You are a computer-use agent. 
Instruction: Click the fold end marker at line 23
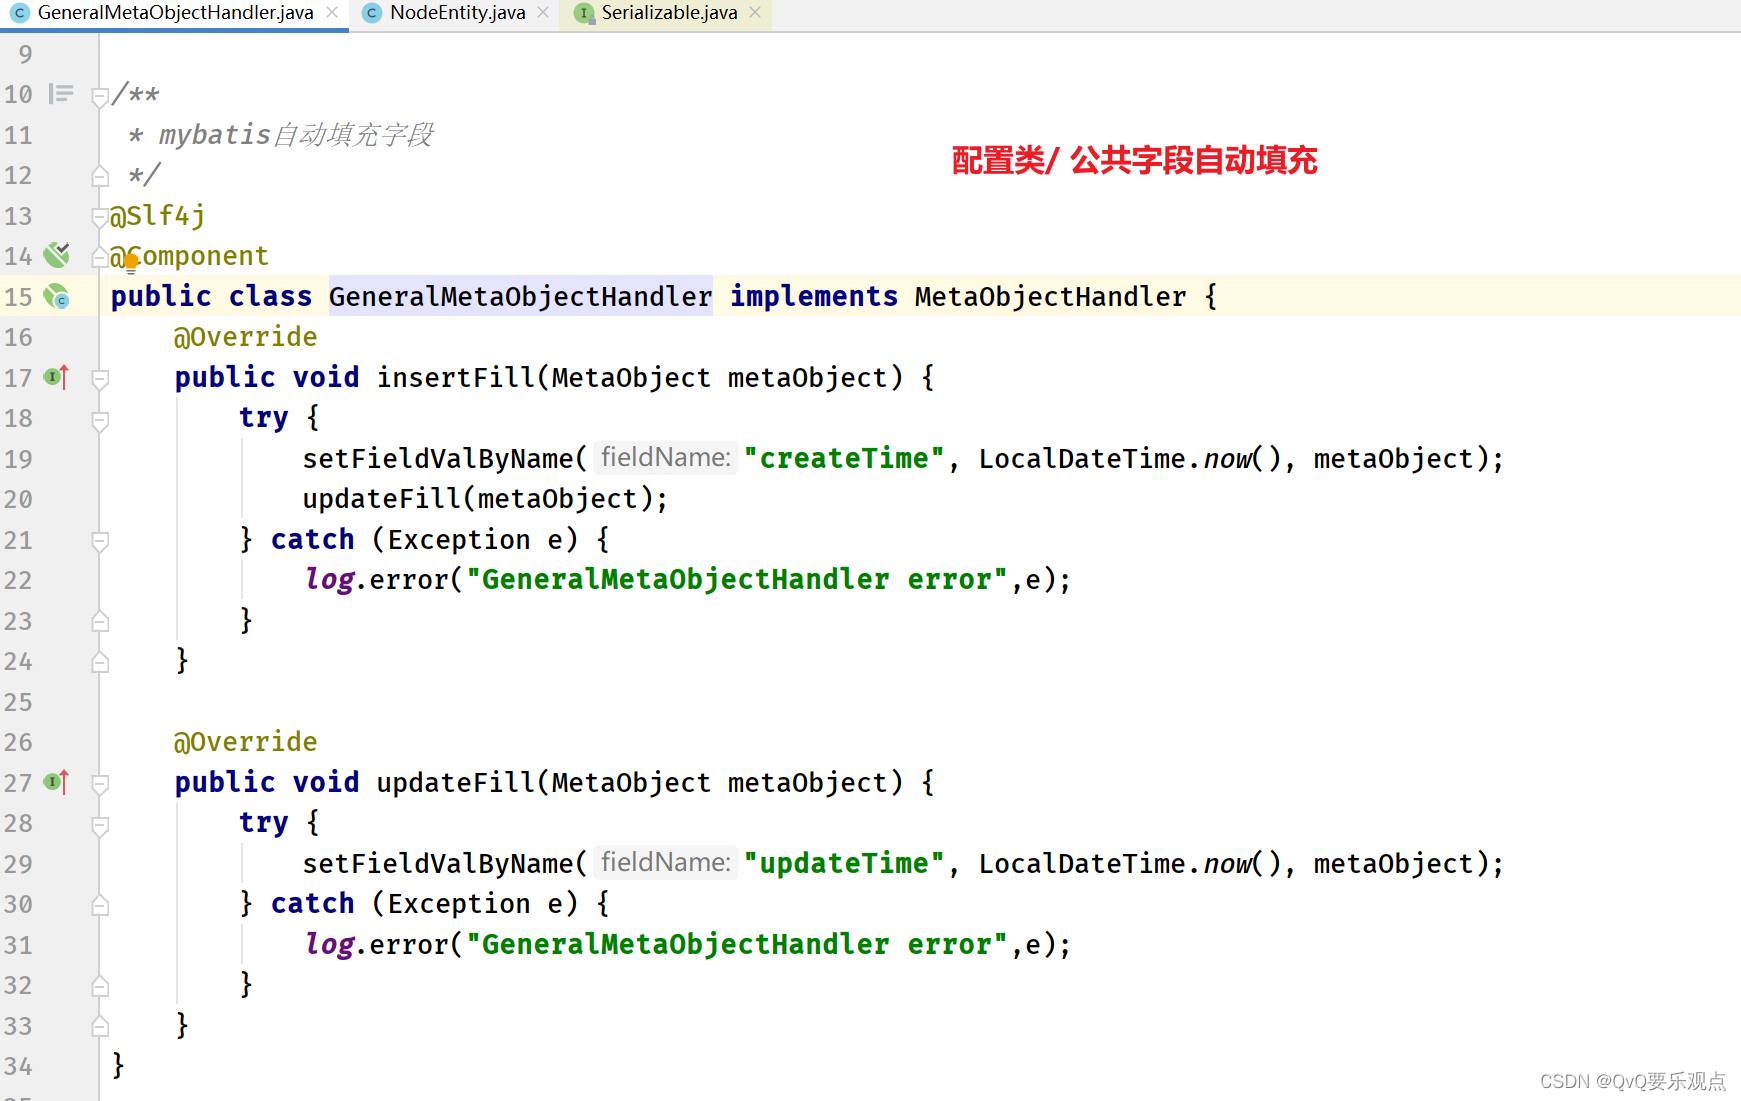[x=100, y=621]
